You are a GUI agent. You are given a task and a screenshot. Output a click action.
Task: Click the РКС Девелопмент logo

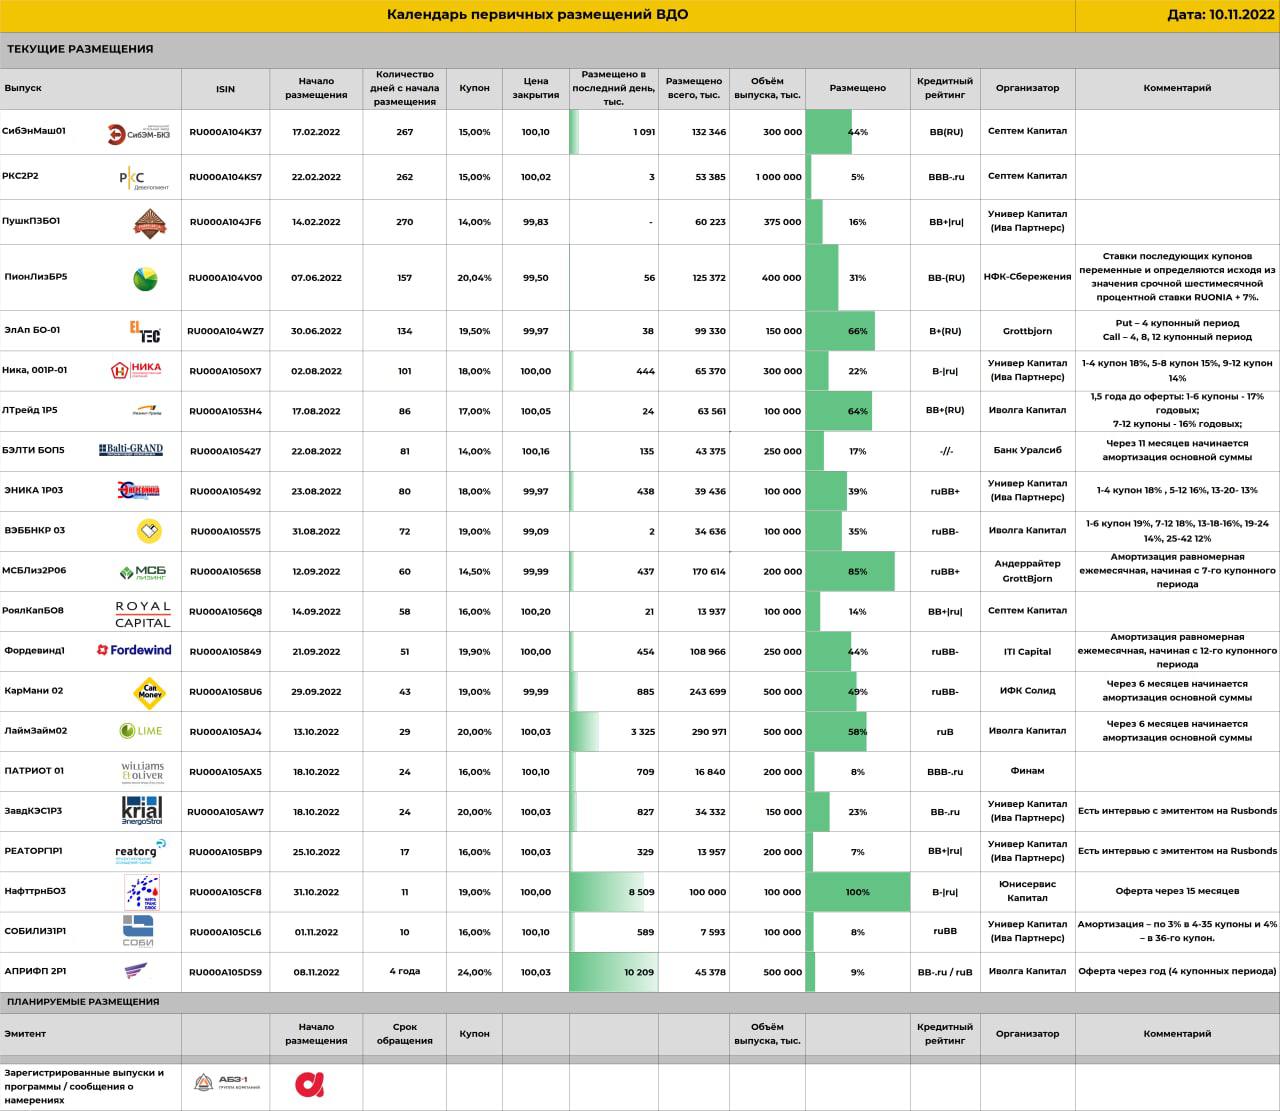coord(144,178)
